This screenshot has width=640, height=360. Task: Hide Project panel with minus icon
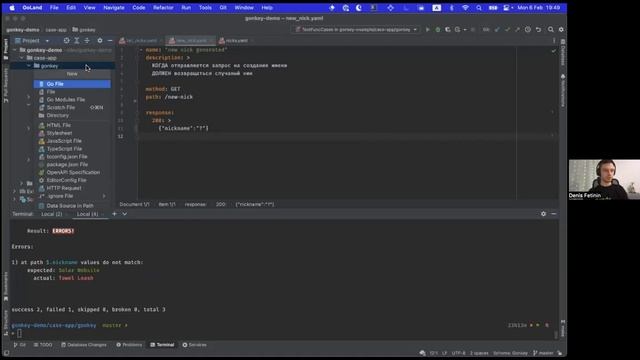[110, 40]
